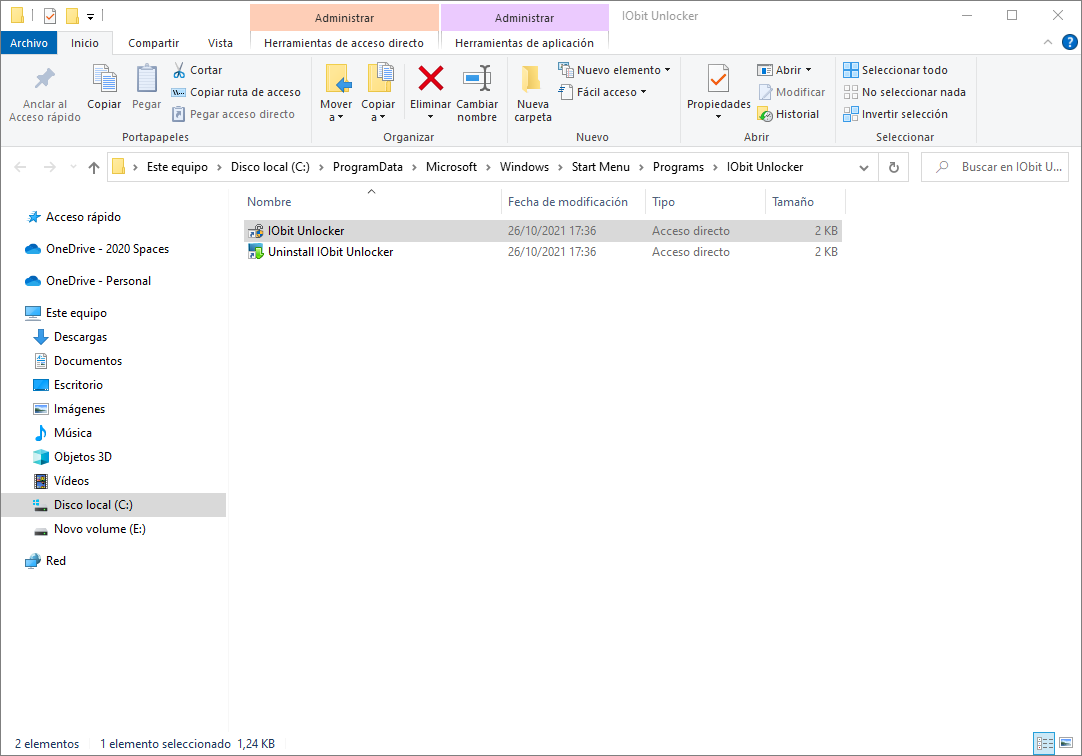
Task: Click Start Menu in the address path
Action: coord(600,167)
